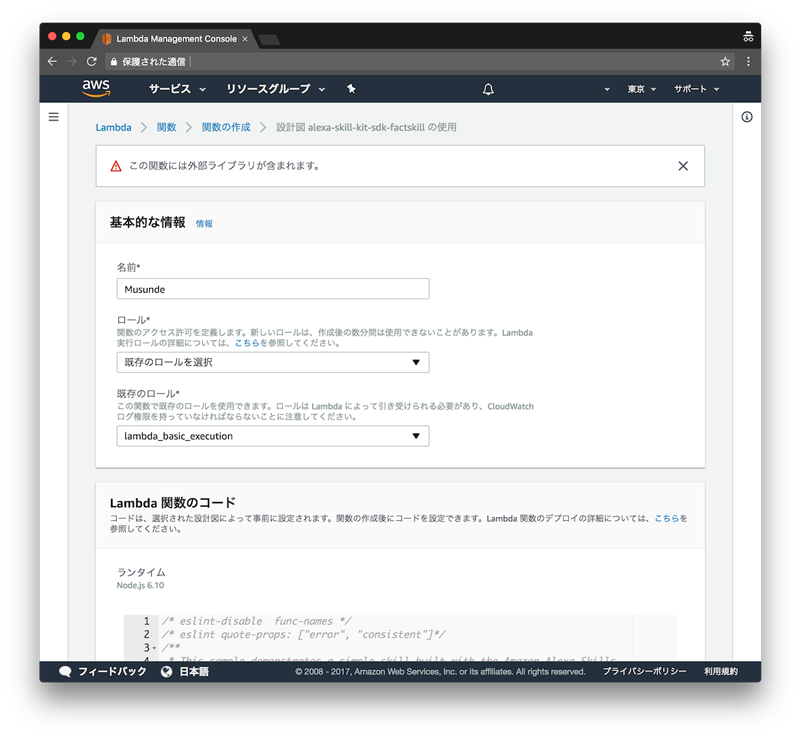Go to 関数の作成 breadcrumb
This screenshot has width=800, height=738.
(x=226, y=127)
